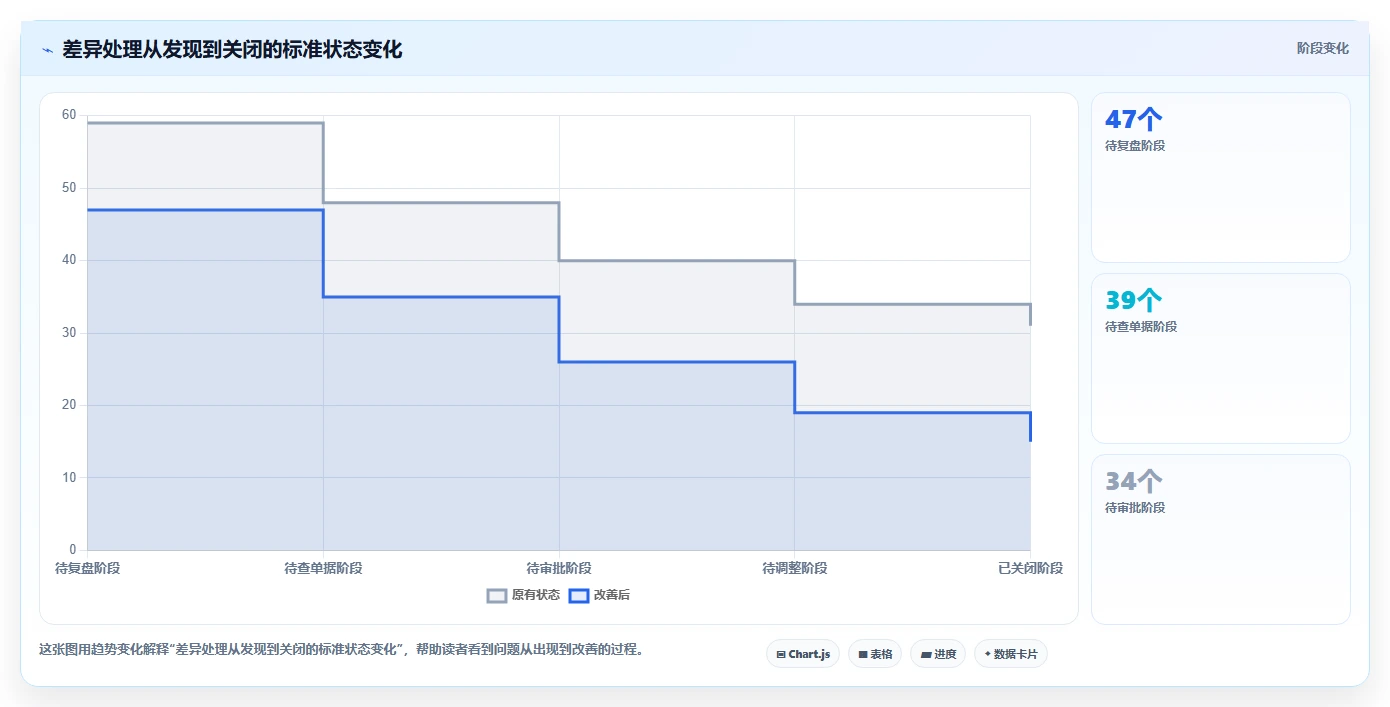Select the Chart.js tag button
This screenshot has width=1390, height=707.
coord(803,654)
